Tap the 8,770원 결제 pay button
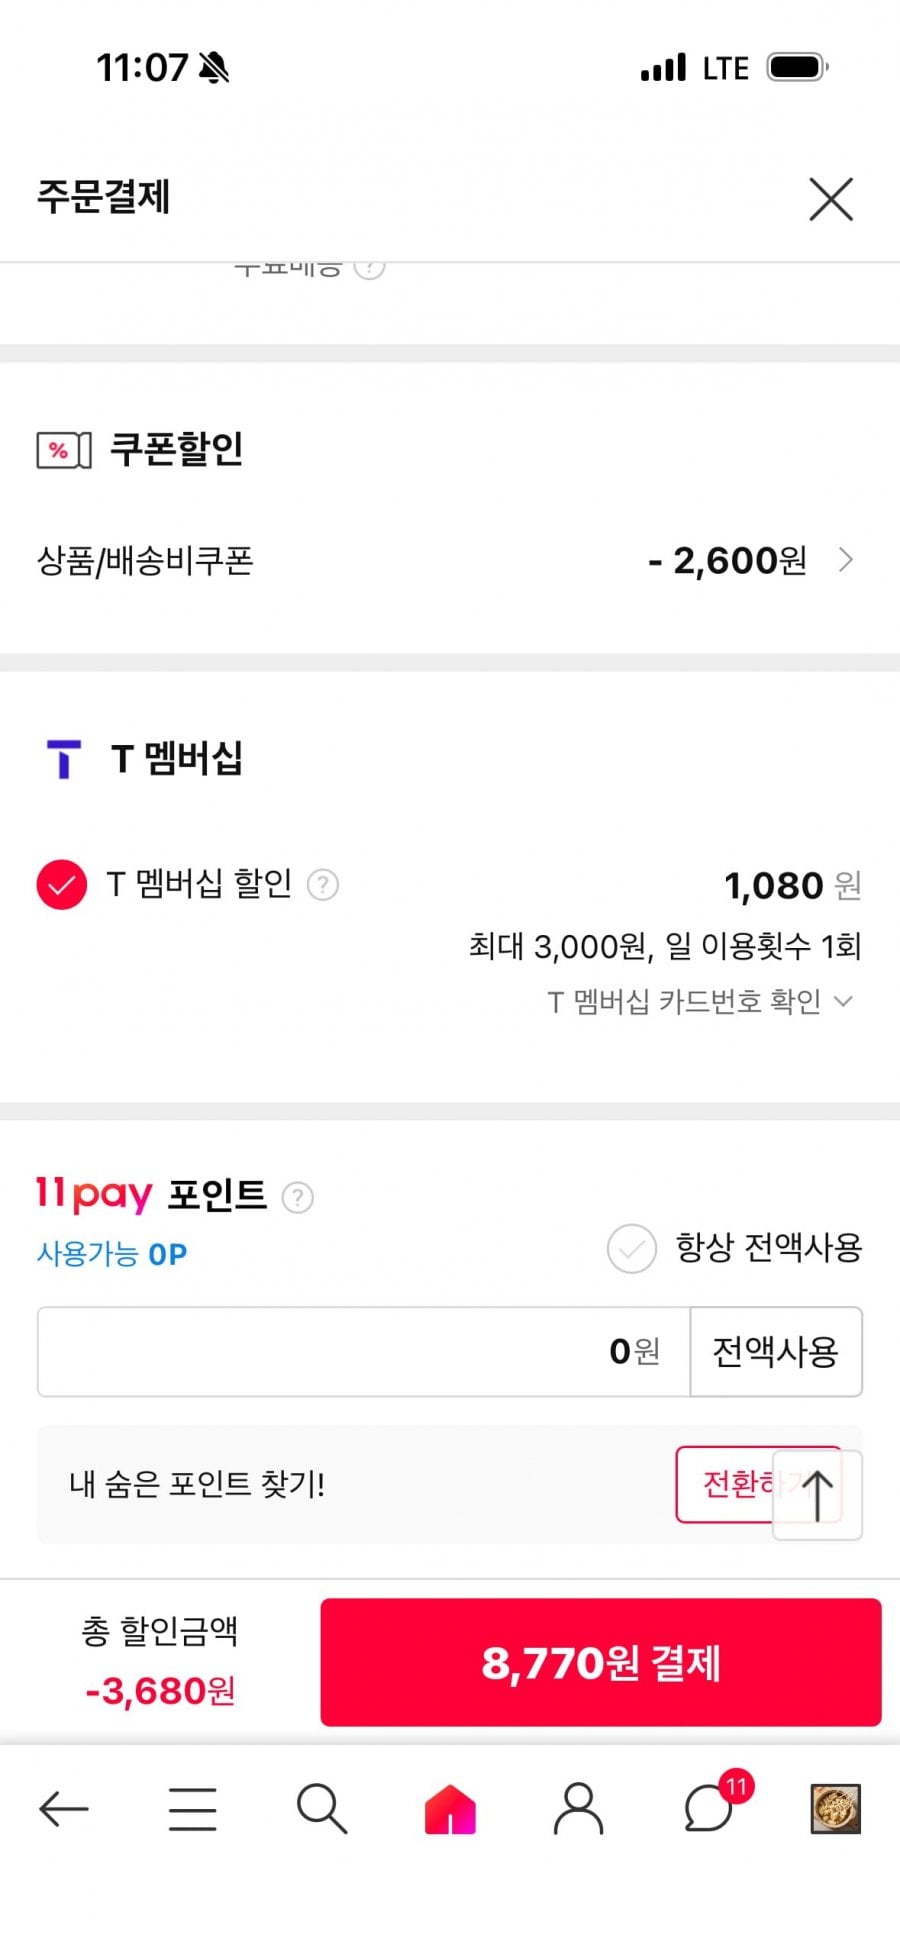The width and height of the screenshot is (900, 1951). coord(600,1662)
